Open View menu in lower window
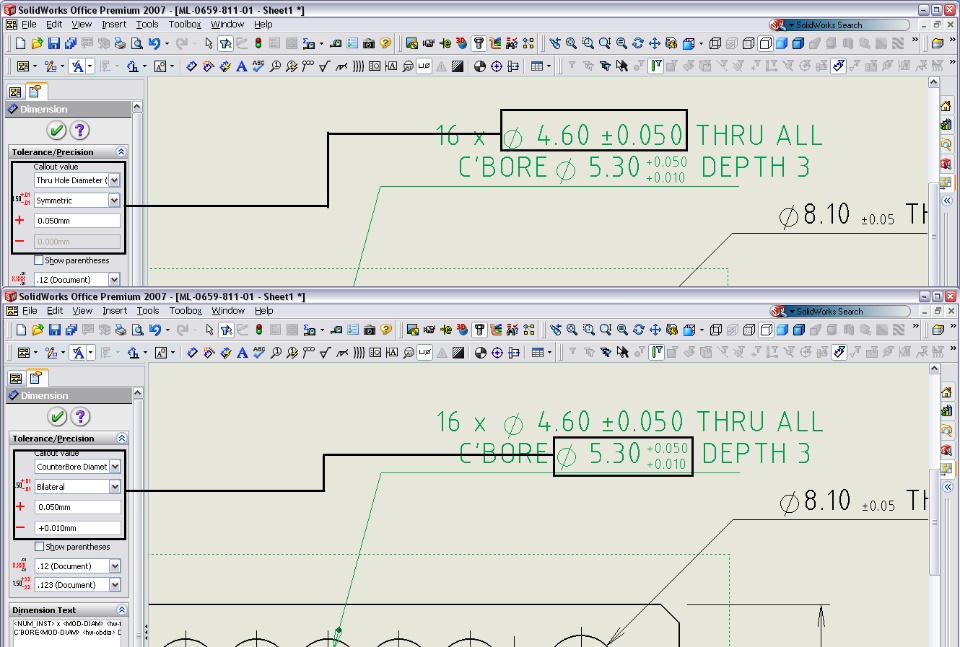 82,311
